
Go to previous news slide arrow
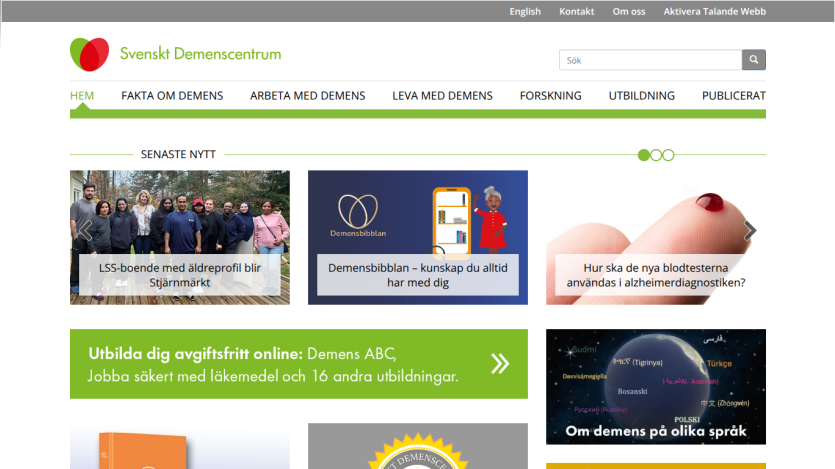tap(85, 231)
